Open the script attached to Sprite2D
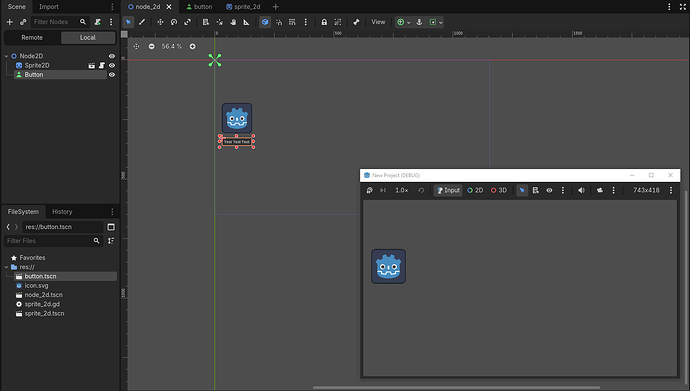This screenshot has height=391, width=690. pos(102,66)
